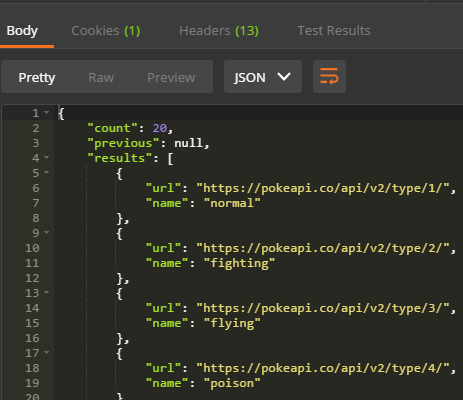Click the "count" key text
Viewport: 463px width, 400px height.
click(x=112, y=128)
